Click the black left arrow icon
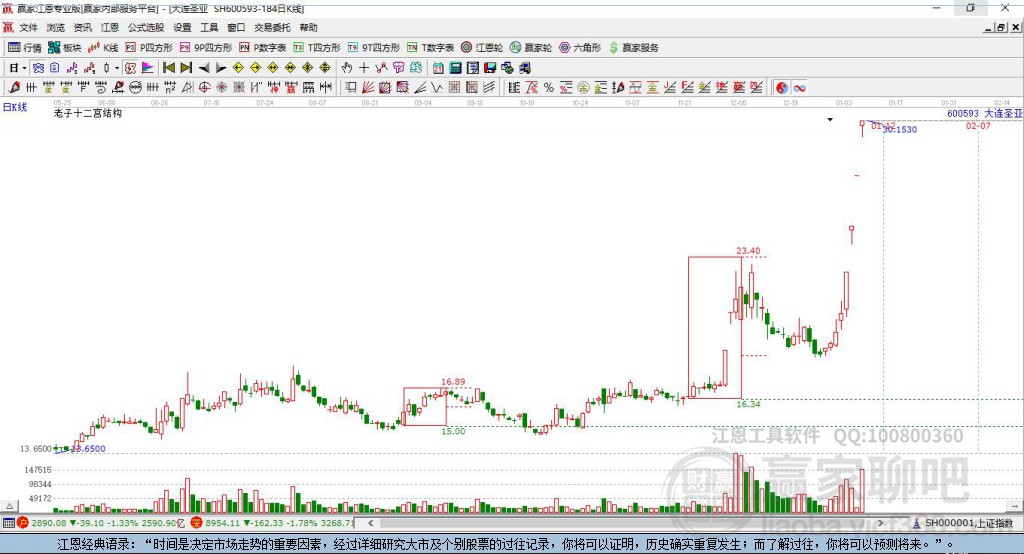Image resolution: width=1024 pixels, height=554 pixels. coord(204,68)
